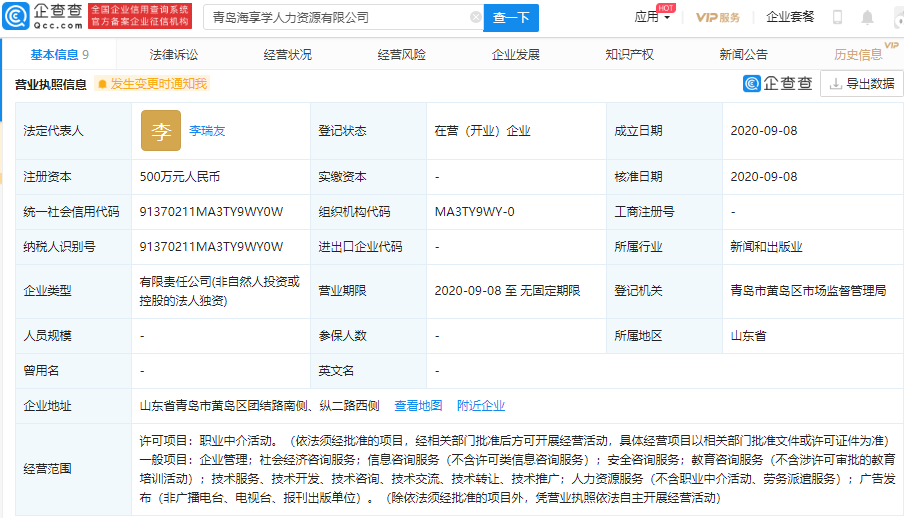Click region value 山东省

coord(748,336)
